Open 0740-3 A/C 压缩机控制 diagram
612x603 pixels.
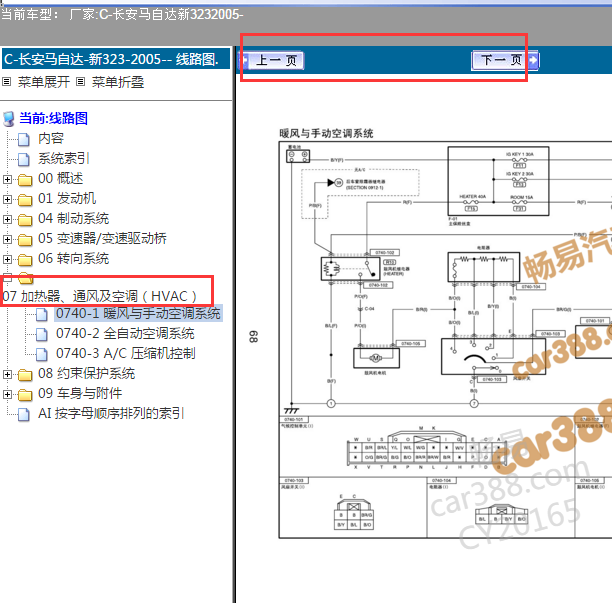tap(126, 353)
